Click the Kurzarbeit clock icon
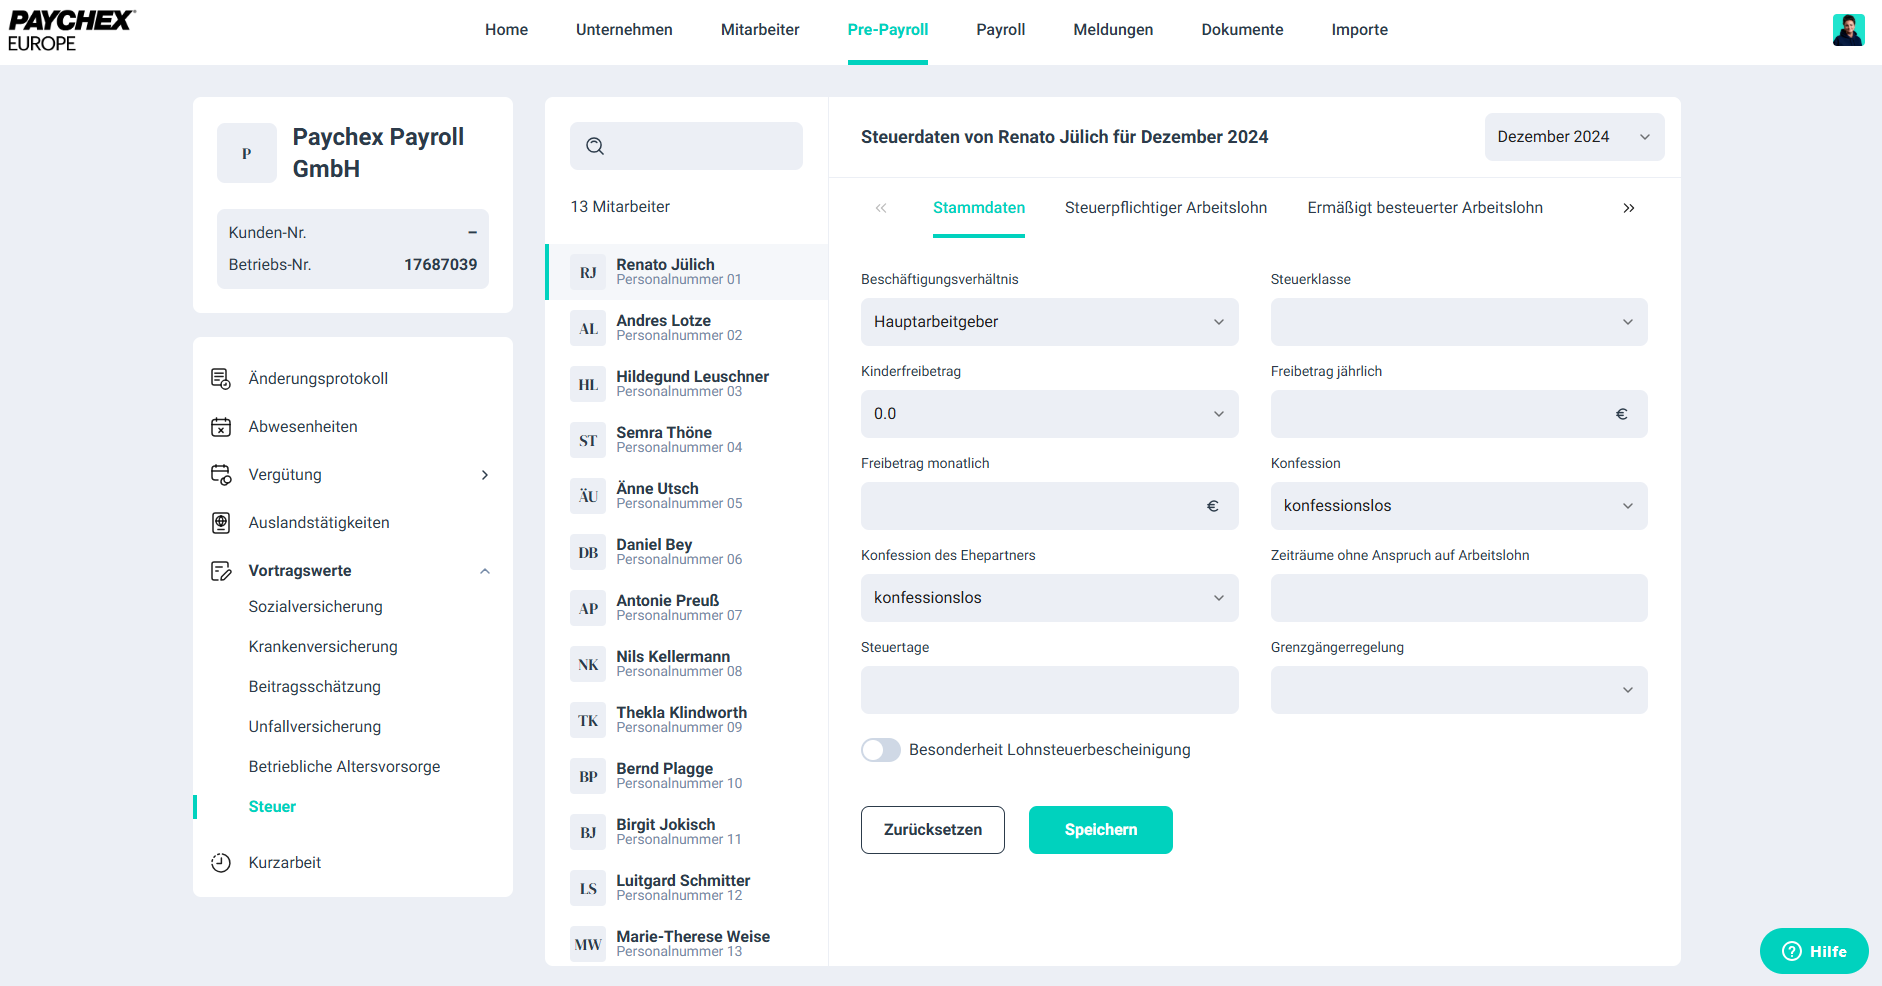Image resolution: width=1882 pixels, height=986 pixels. [221, 863]
